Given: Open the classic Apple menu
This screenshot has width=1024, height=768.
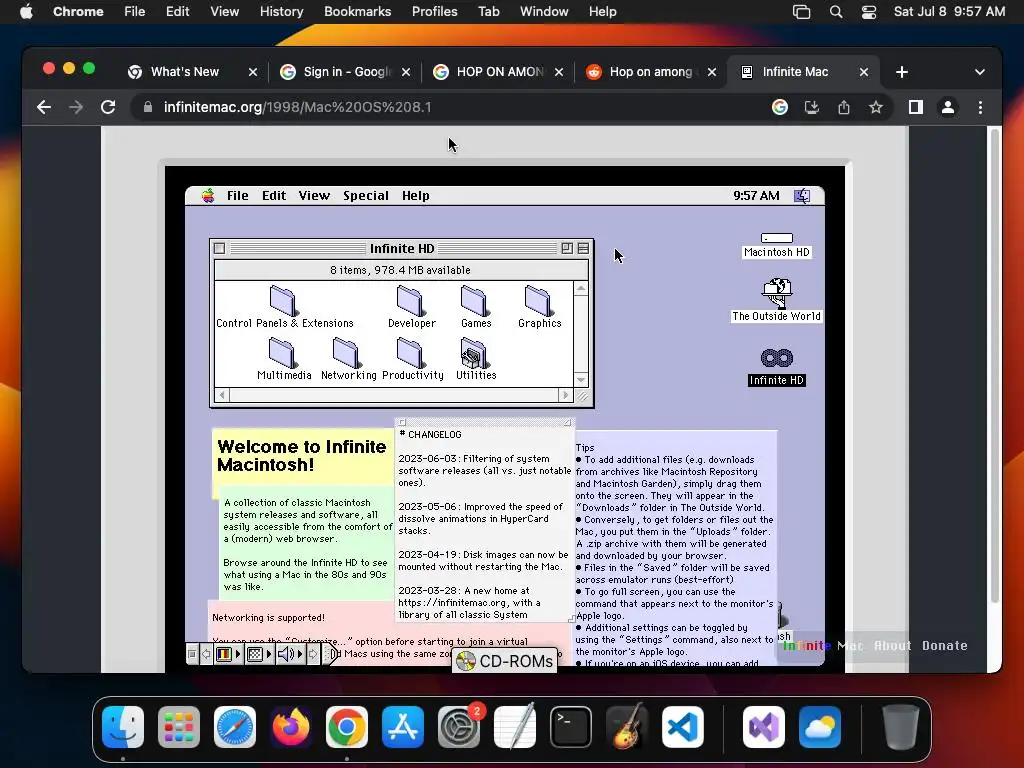Looking at the screenshot, I should pos(208,195).
